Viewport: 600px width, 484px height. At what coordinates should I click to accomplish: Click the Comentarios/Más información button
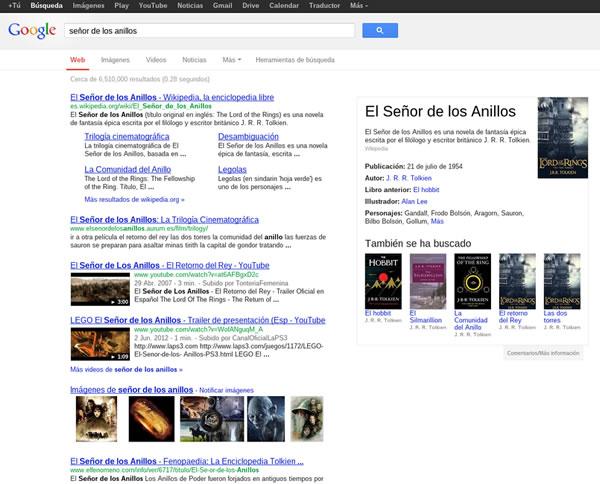pos(542,353)
